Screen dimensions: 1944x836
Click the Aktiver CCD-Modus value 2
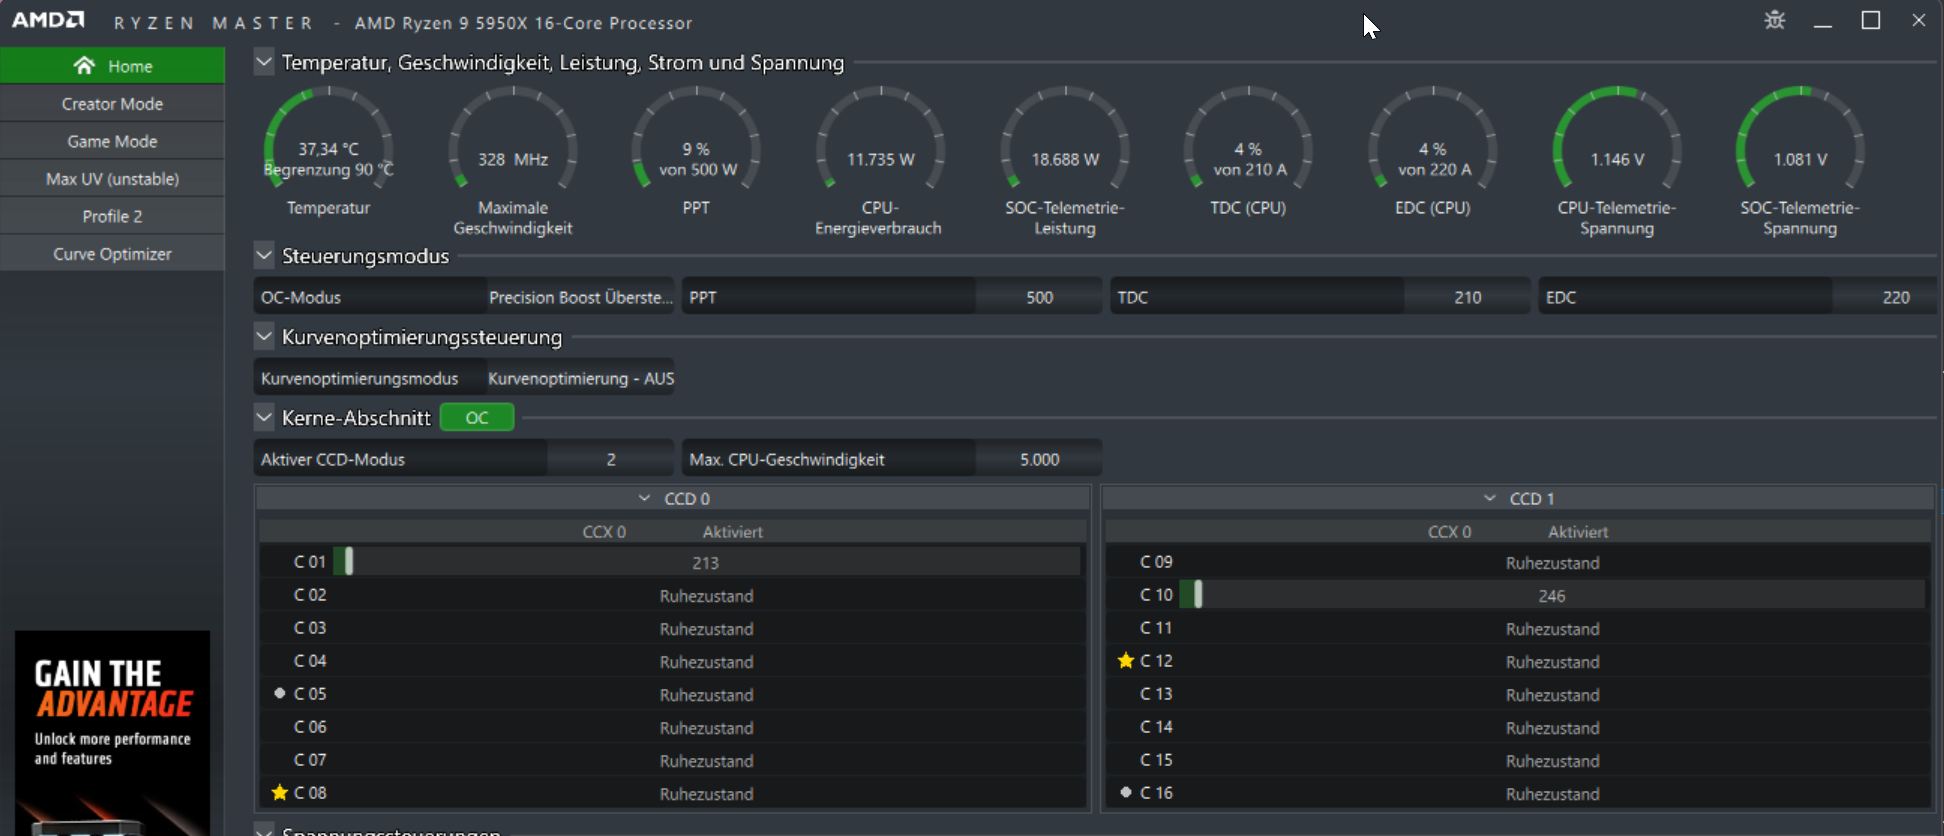pos(611,459)
